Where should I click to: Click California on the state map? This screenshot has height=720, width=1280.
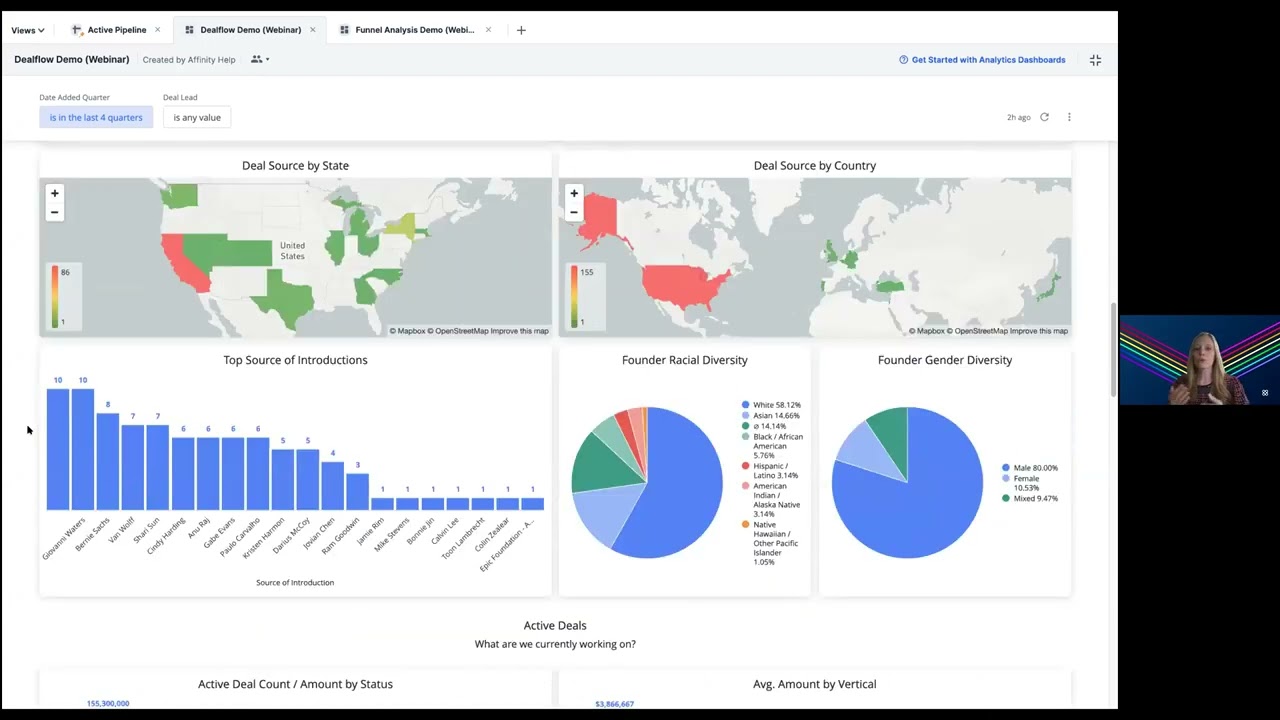coord(183,261)
